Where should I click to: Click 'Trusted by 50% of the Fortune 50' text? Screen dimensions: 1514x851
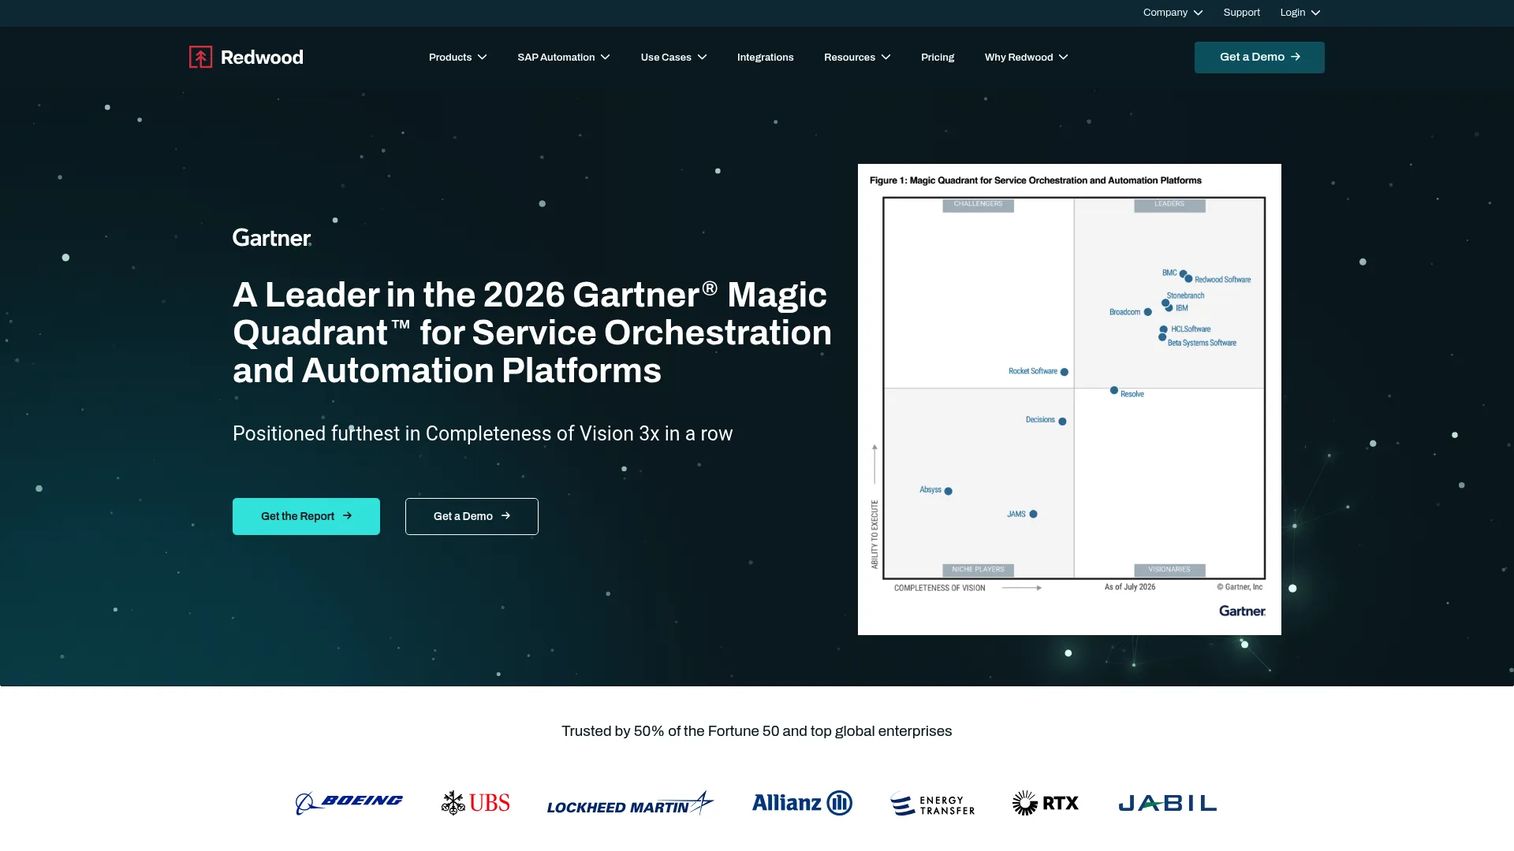pyautogui.click(x=757, y=731)
